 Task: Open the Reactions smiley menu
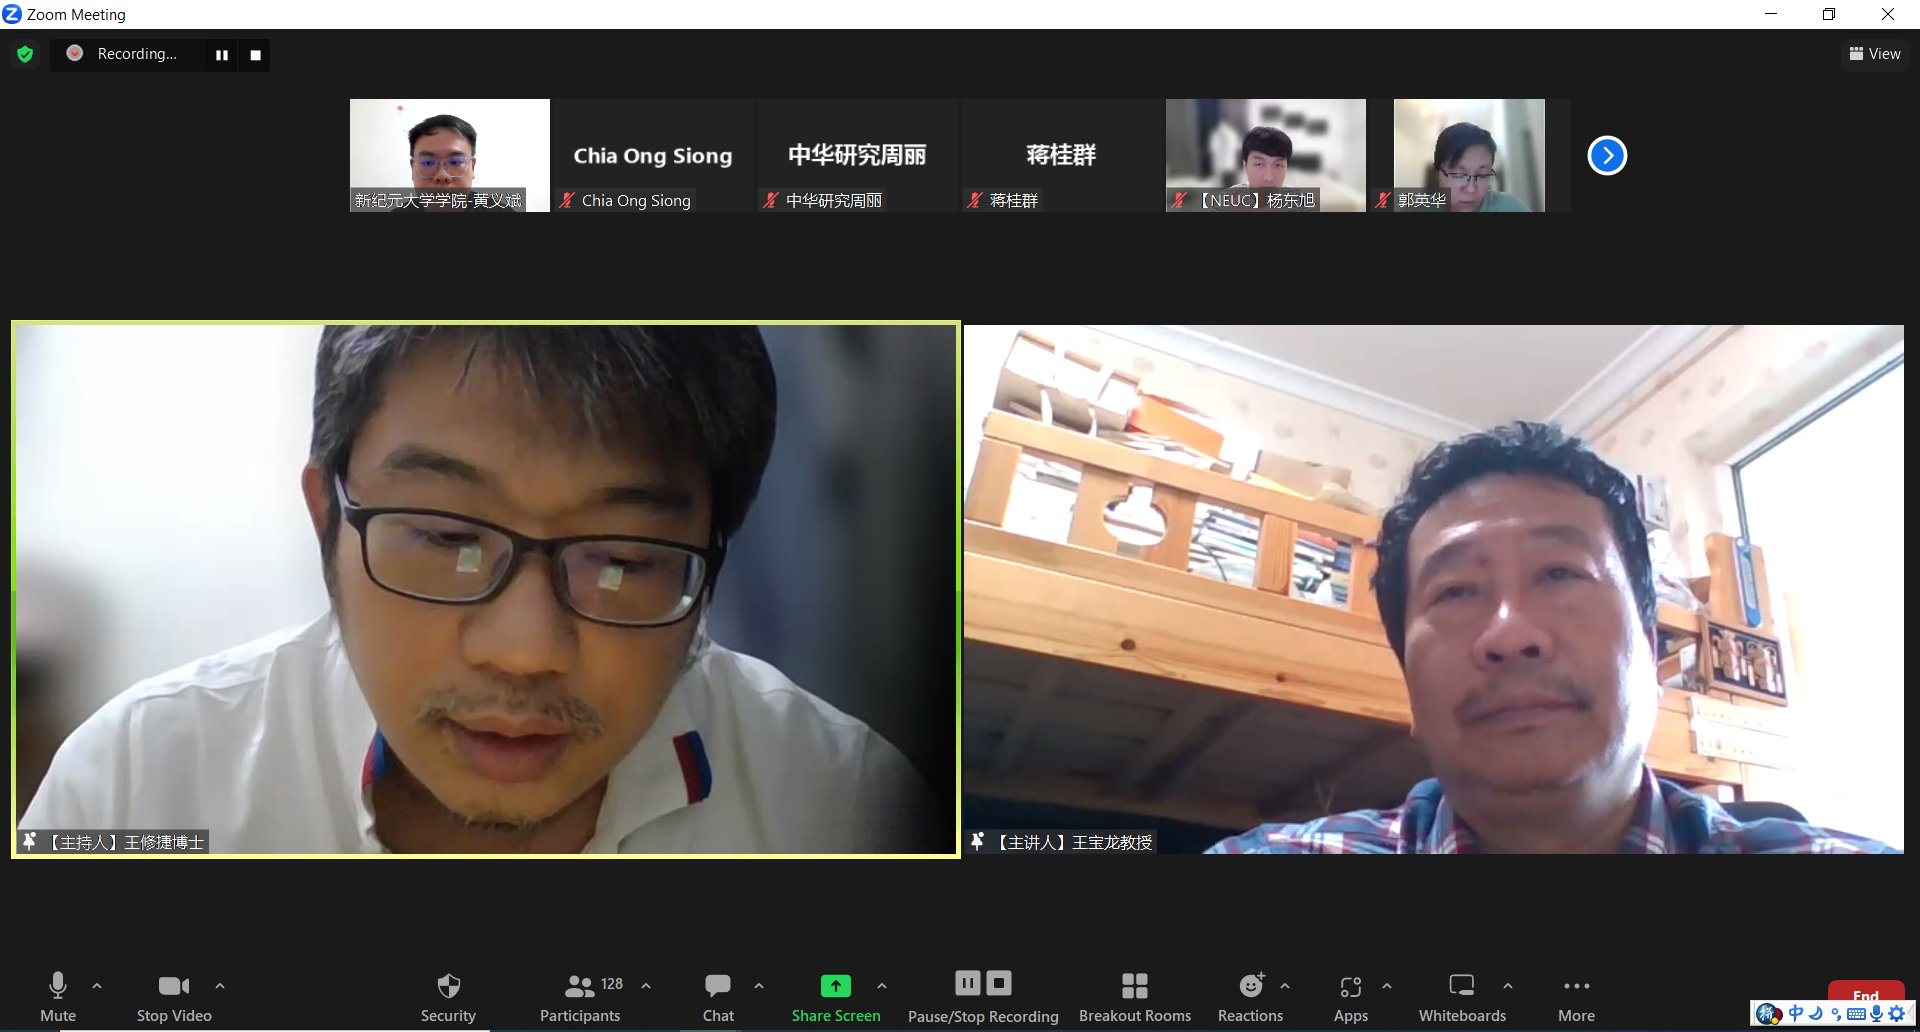[x=1251, y=997]
